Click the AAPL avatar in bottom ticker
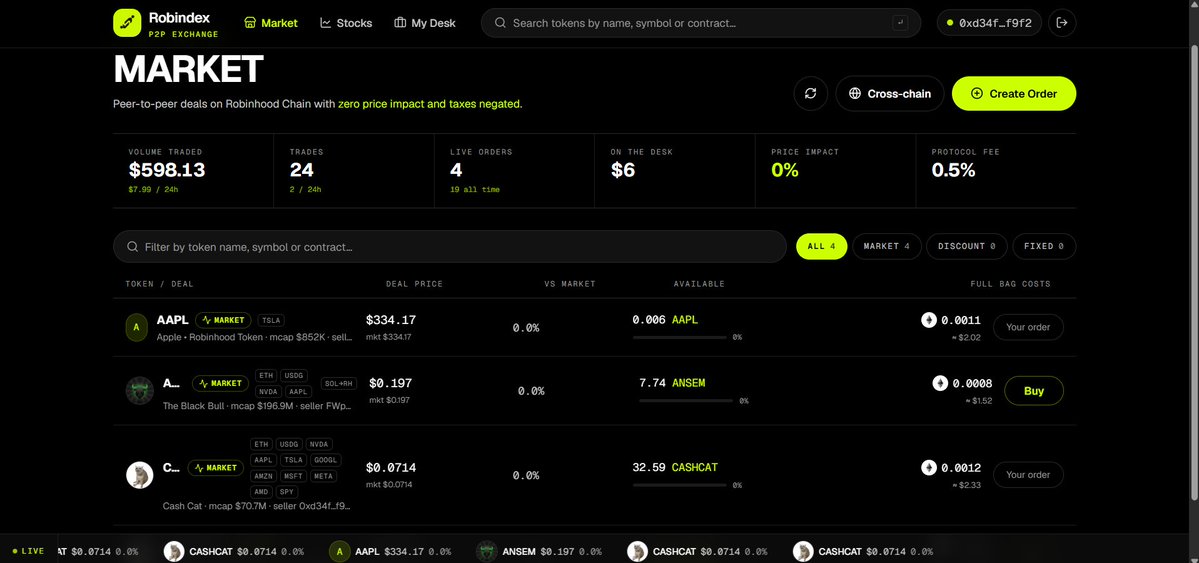Screen dimensions: 1199x563 click(340, 552)
